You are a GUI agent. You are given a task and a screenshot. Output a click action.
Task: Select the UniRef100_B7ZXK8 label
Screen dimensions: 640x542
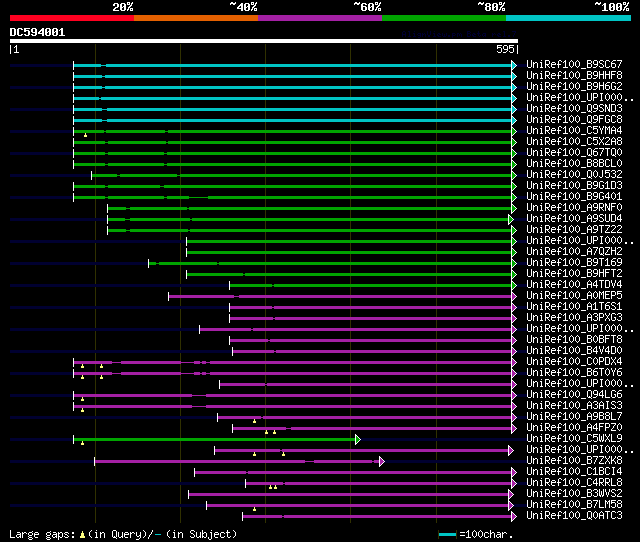tap(574, 461)
